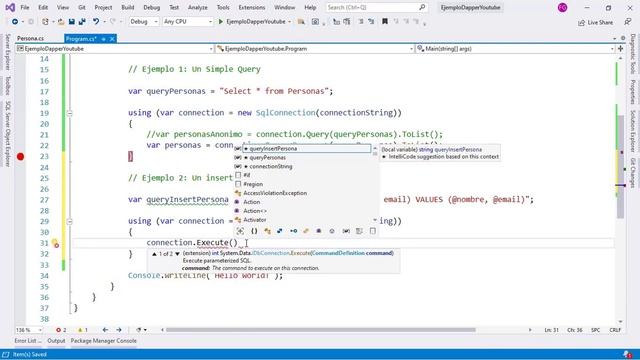Click the bookmark toolbar icon
The height and width of the screenshot is (360, 640).
pyautogui.click(x=384, y=22)
